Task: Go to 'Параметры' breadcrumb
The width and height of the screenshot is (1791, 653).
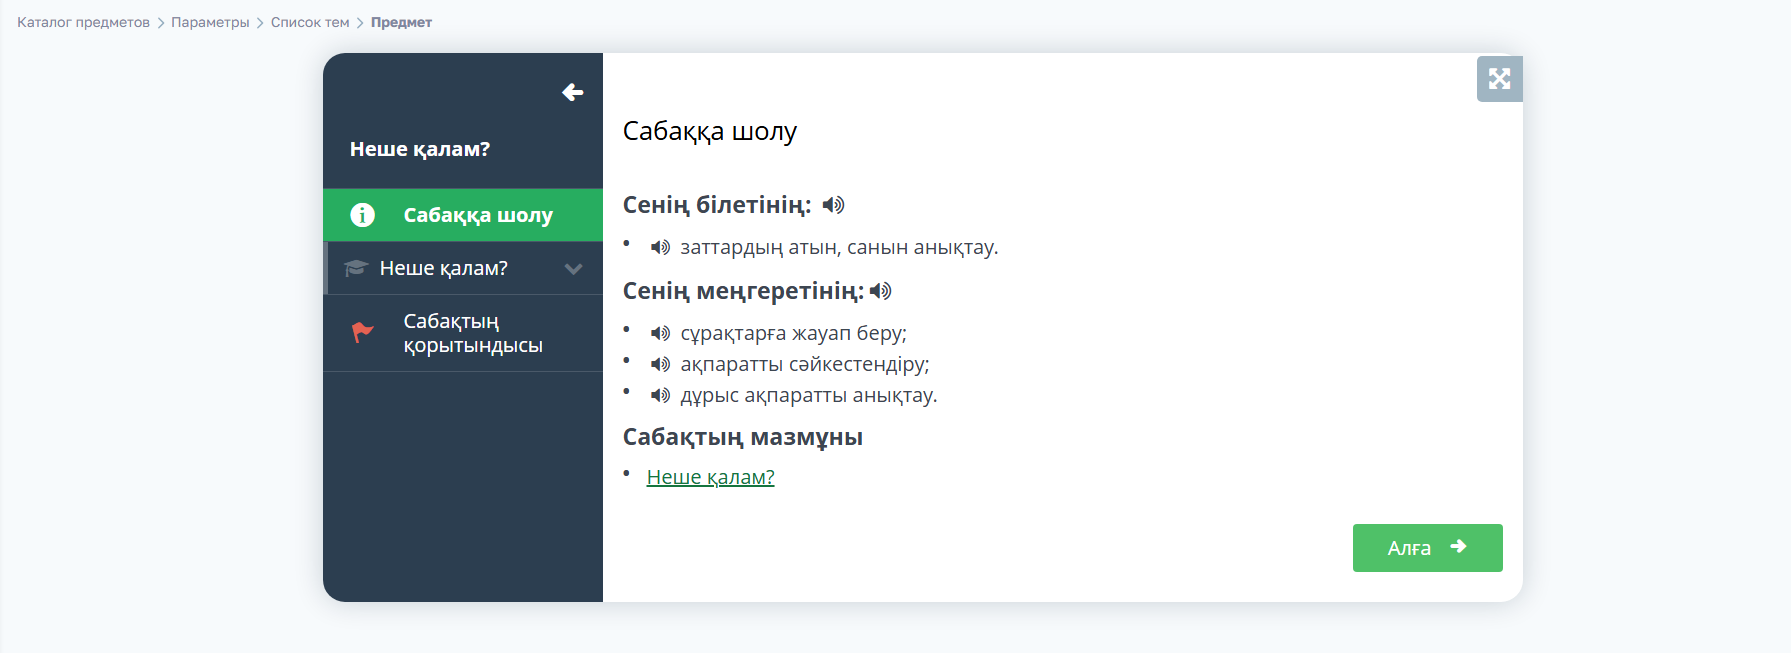Action: click(210, 22)
